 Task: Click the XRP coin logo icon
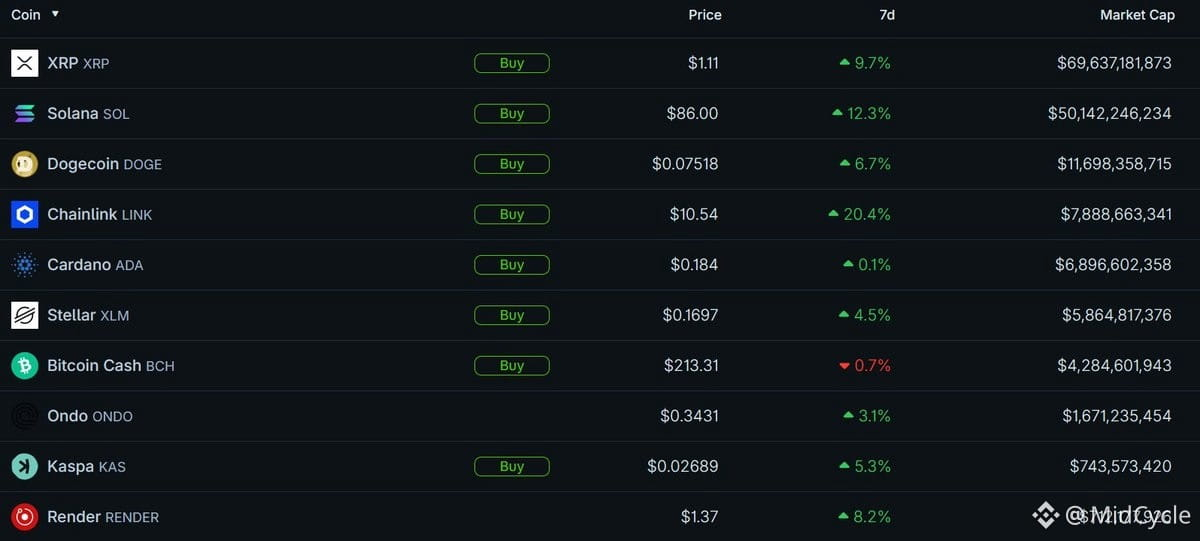click(x=24, y=63)
